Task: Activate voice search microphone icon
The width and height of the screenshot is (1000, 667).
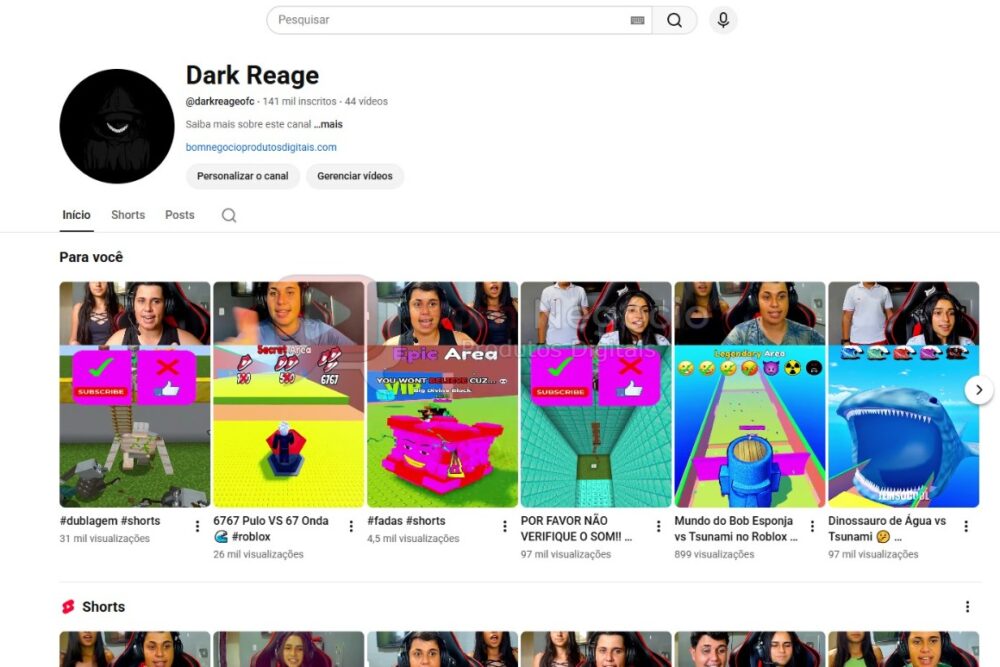Action: [723, 20]
